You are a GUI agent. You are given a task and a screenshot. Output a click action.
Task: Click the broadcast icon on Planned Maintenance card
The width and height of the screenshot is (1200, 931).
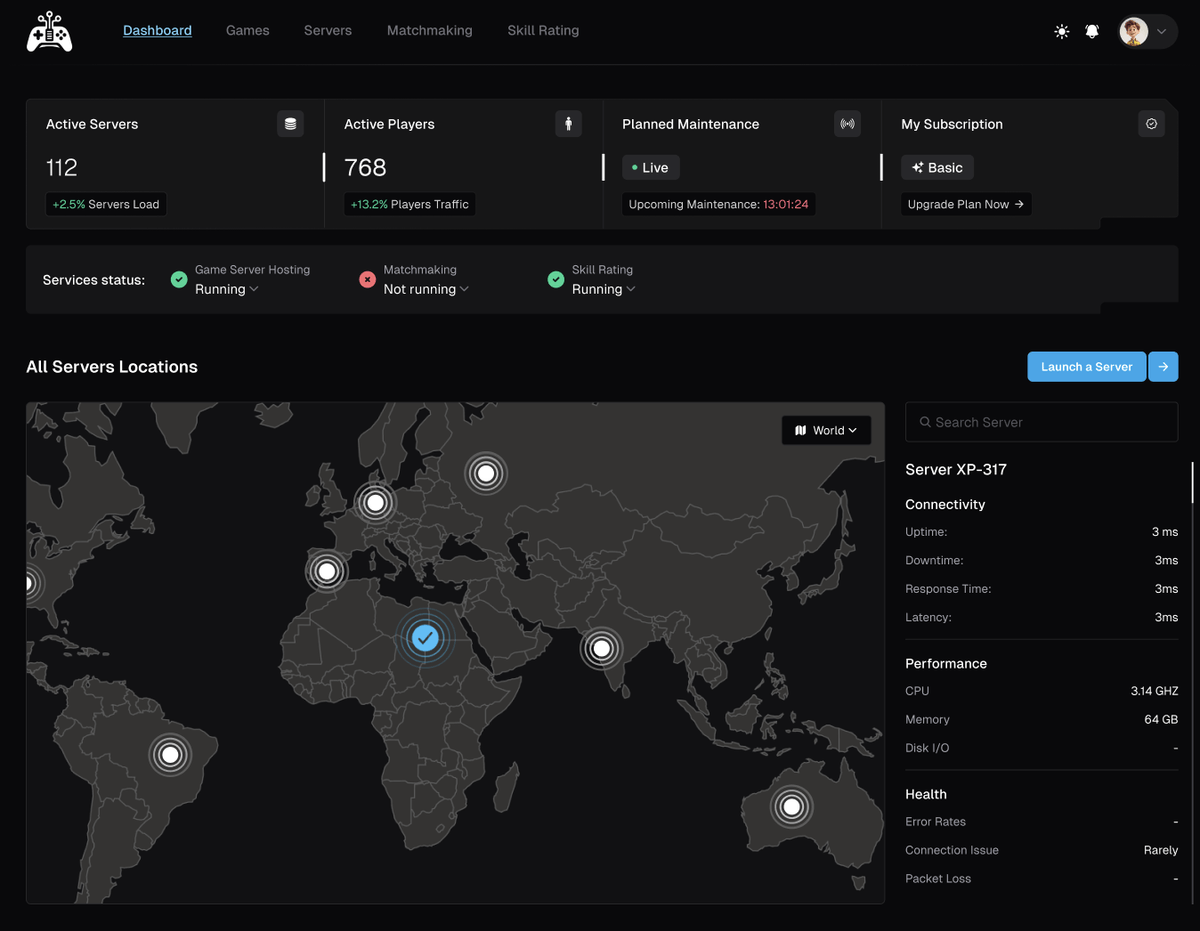(847, 124)
